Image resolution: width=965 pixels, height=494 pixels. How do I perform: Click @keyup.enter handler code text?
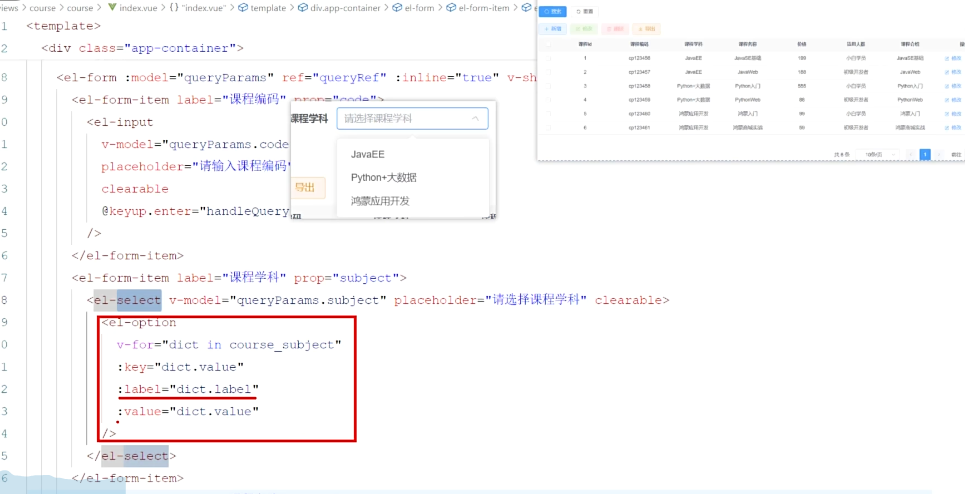[x=195, y=211]
